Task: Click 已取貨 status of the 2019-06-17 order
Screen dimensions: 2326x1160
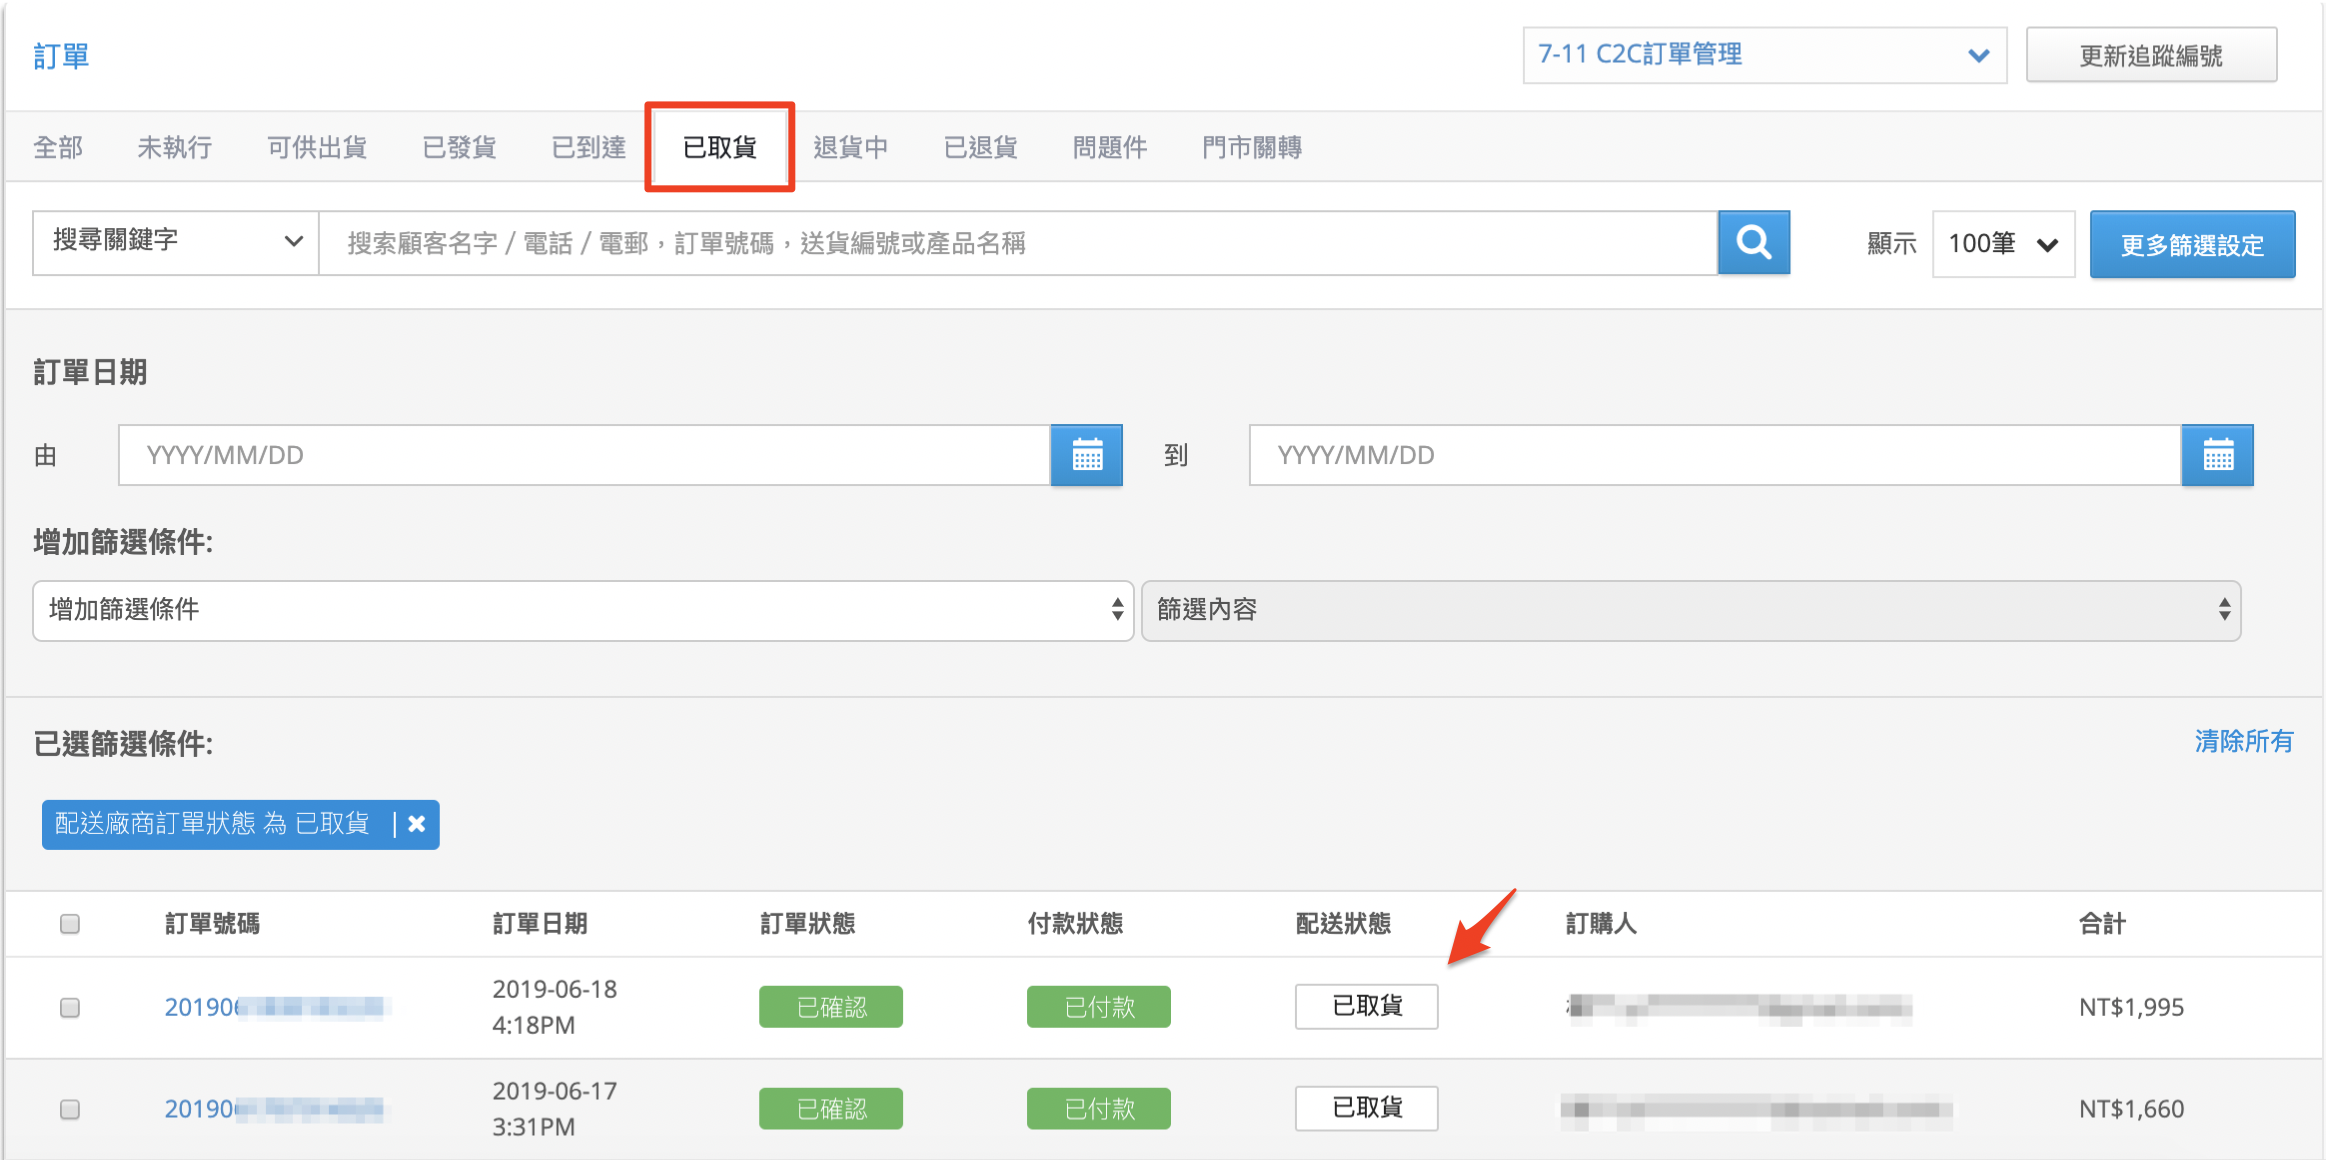Action: coord(1367,1108)
